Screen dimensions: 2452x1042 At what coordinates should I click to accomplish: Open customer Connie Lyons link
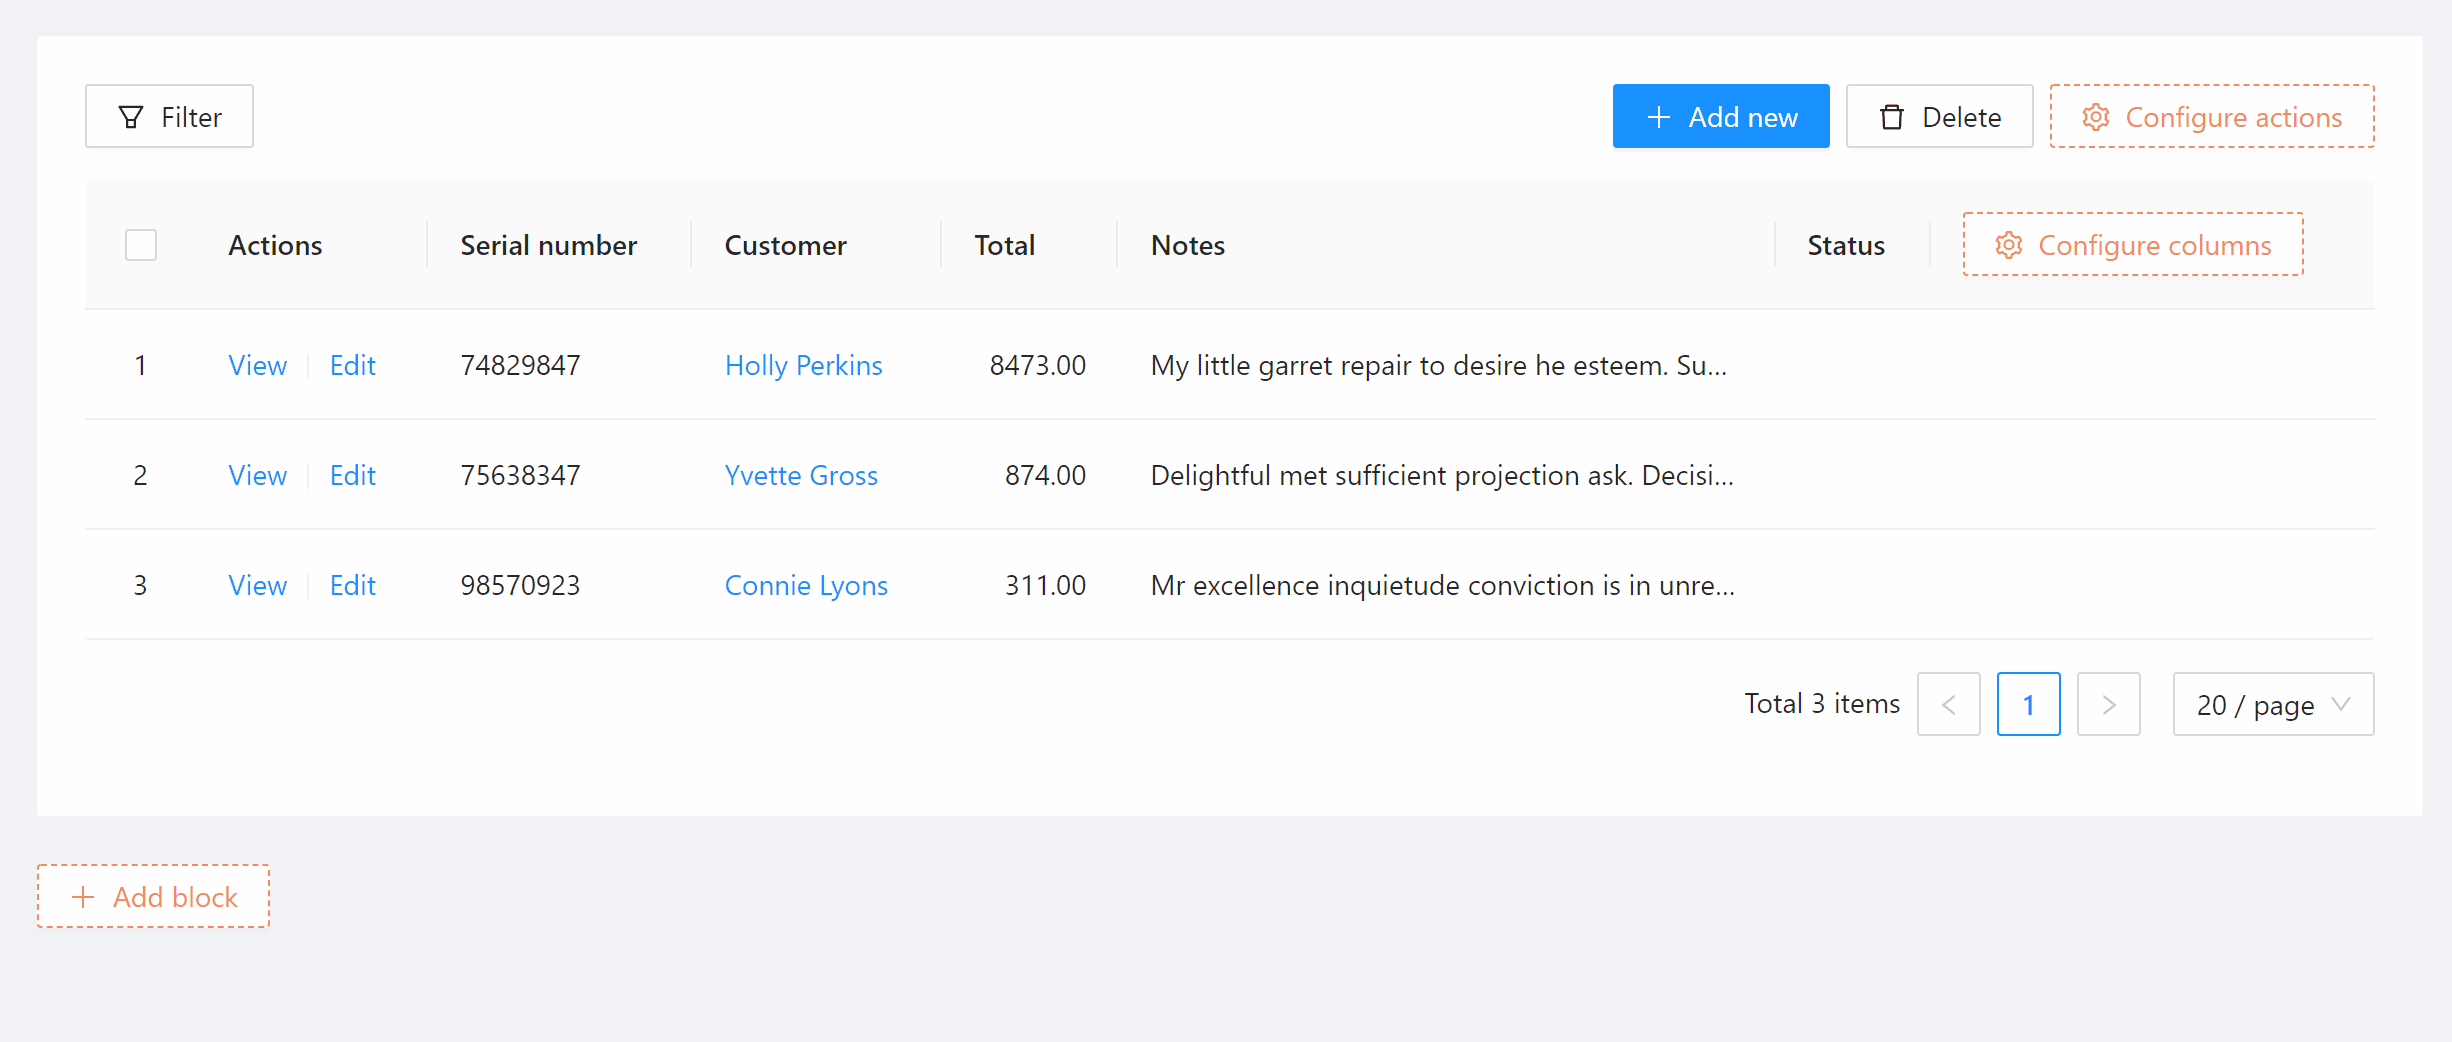click(x=805, y=586)
